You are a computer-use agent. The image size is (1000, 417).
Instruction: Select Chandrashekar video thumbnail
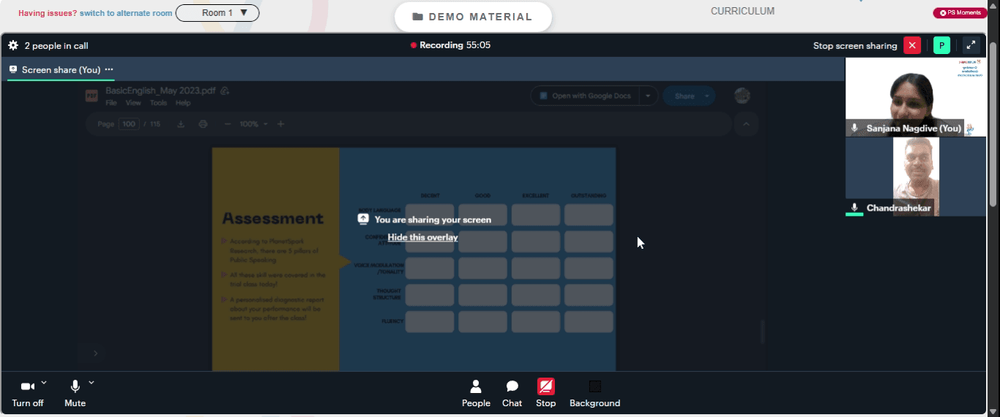click(915, 177)
